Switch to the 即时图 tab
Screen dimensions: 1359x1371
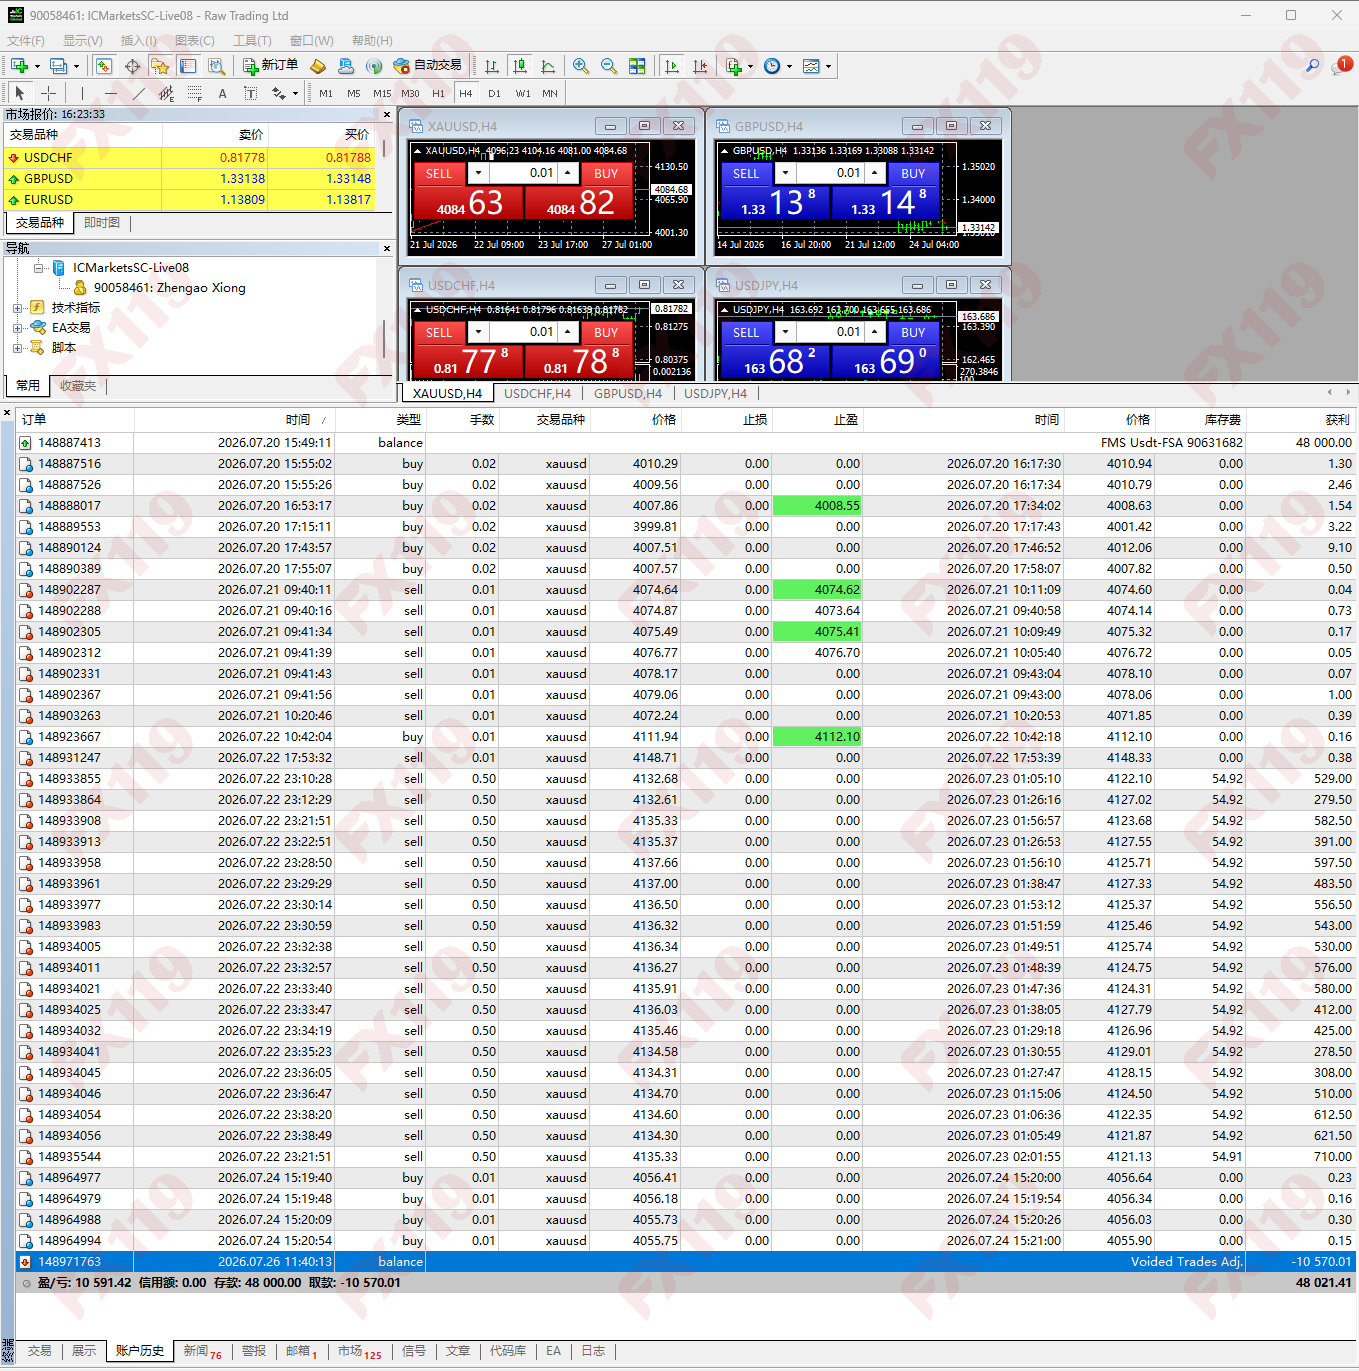102,223
